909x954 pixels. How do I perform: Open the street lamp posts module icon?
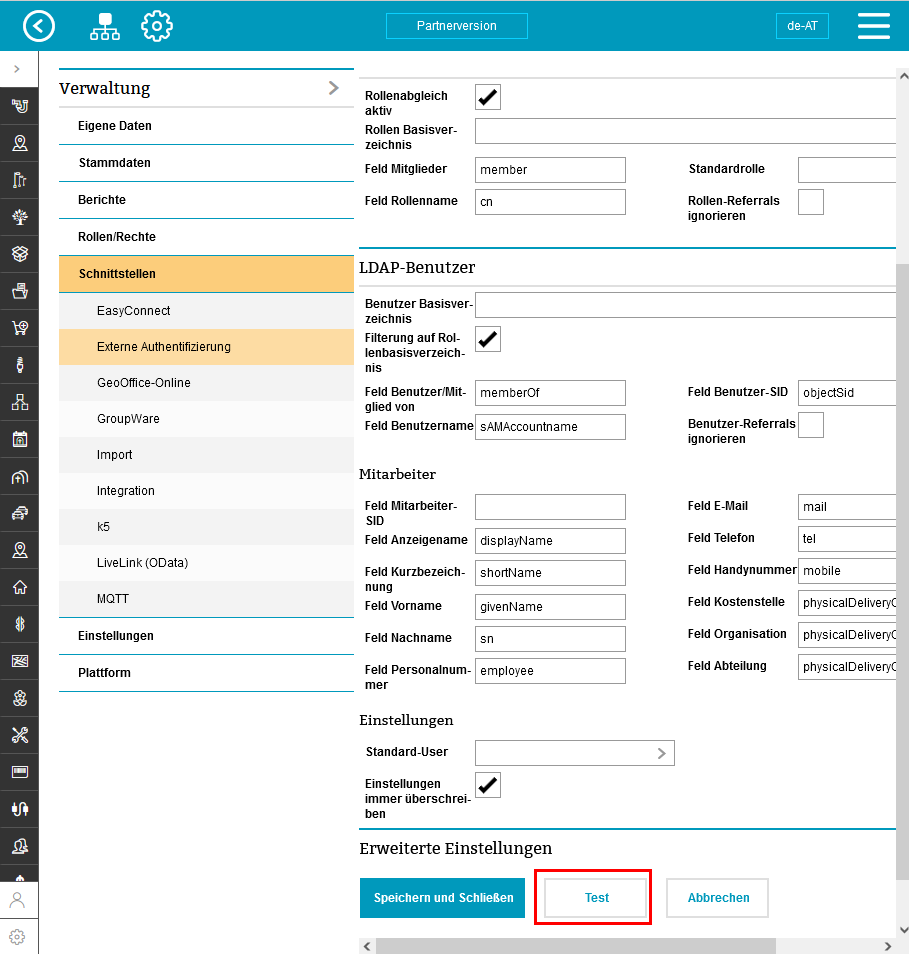20,180
